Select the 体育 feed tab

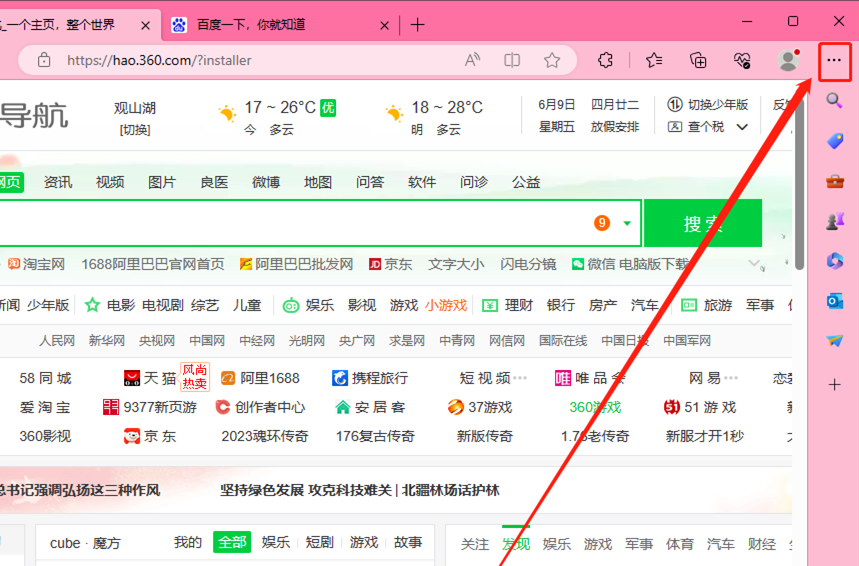point(680,544)
